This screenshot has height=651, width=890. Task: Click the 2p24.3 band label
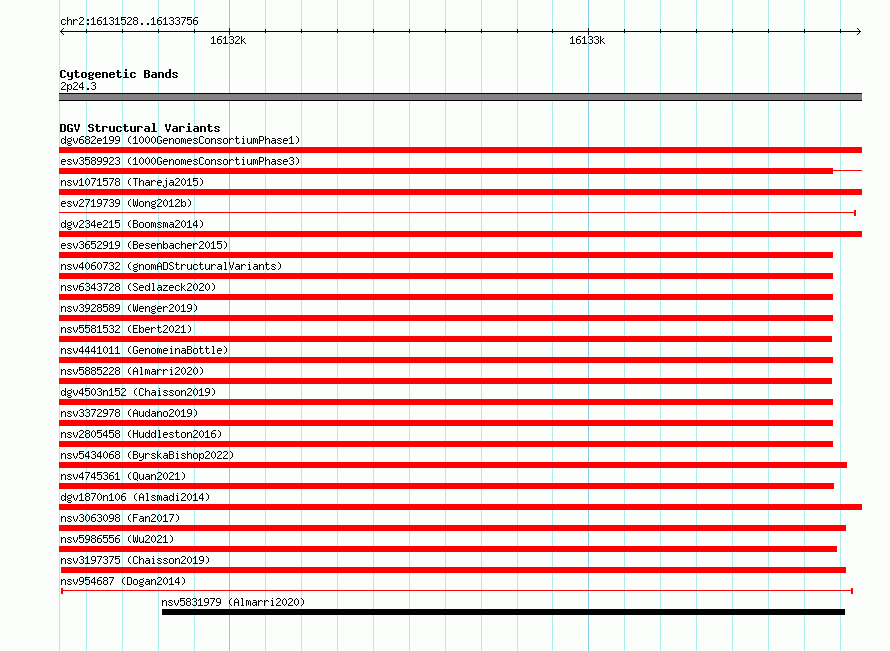[x=78, y=86]
